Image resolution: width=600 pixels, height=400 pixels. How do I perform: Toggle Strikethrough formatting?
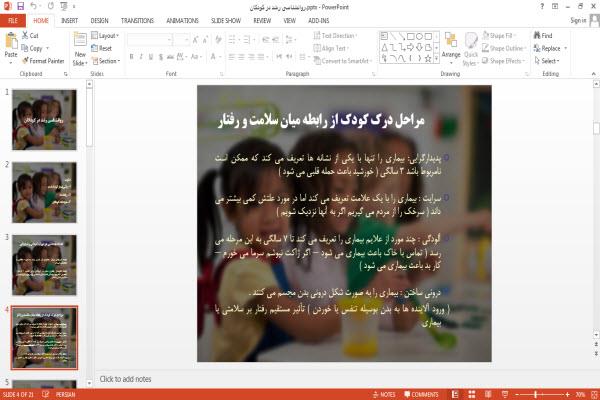point(170,57)
